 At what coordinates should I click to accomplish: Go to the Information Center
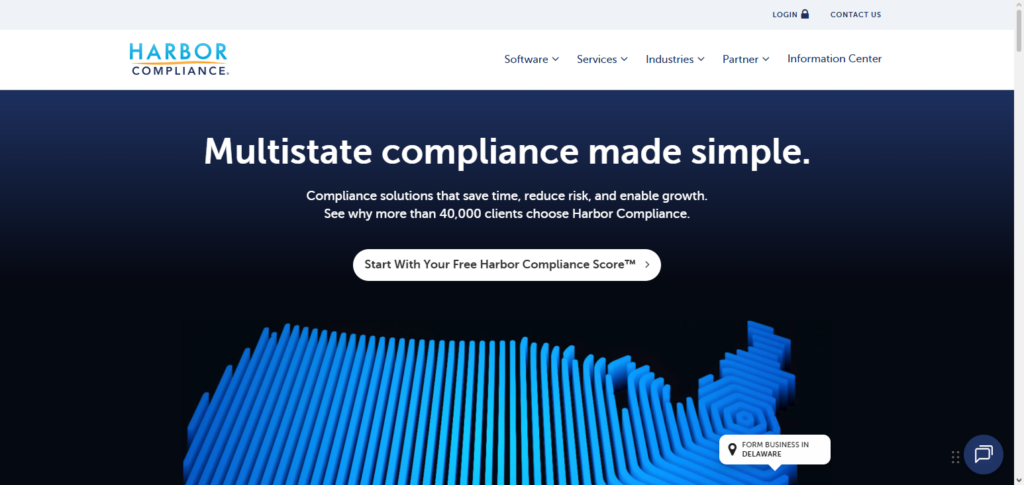point(835,59)
